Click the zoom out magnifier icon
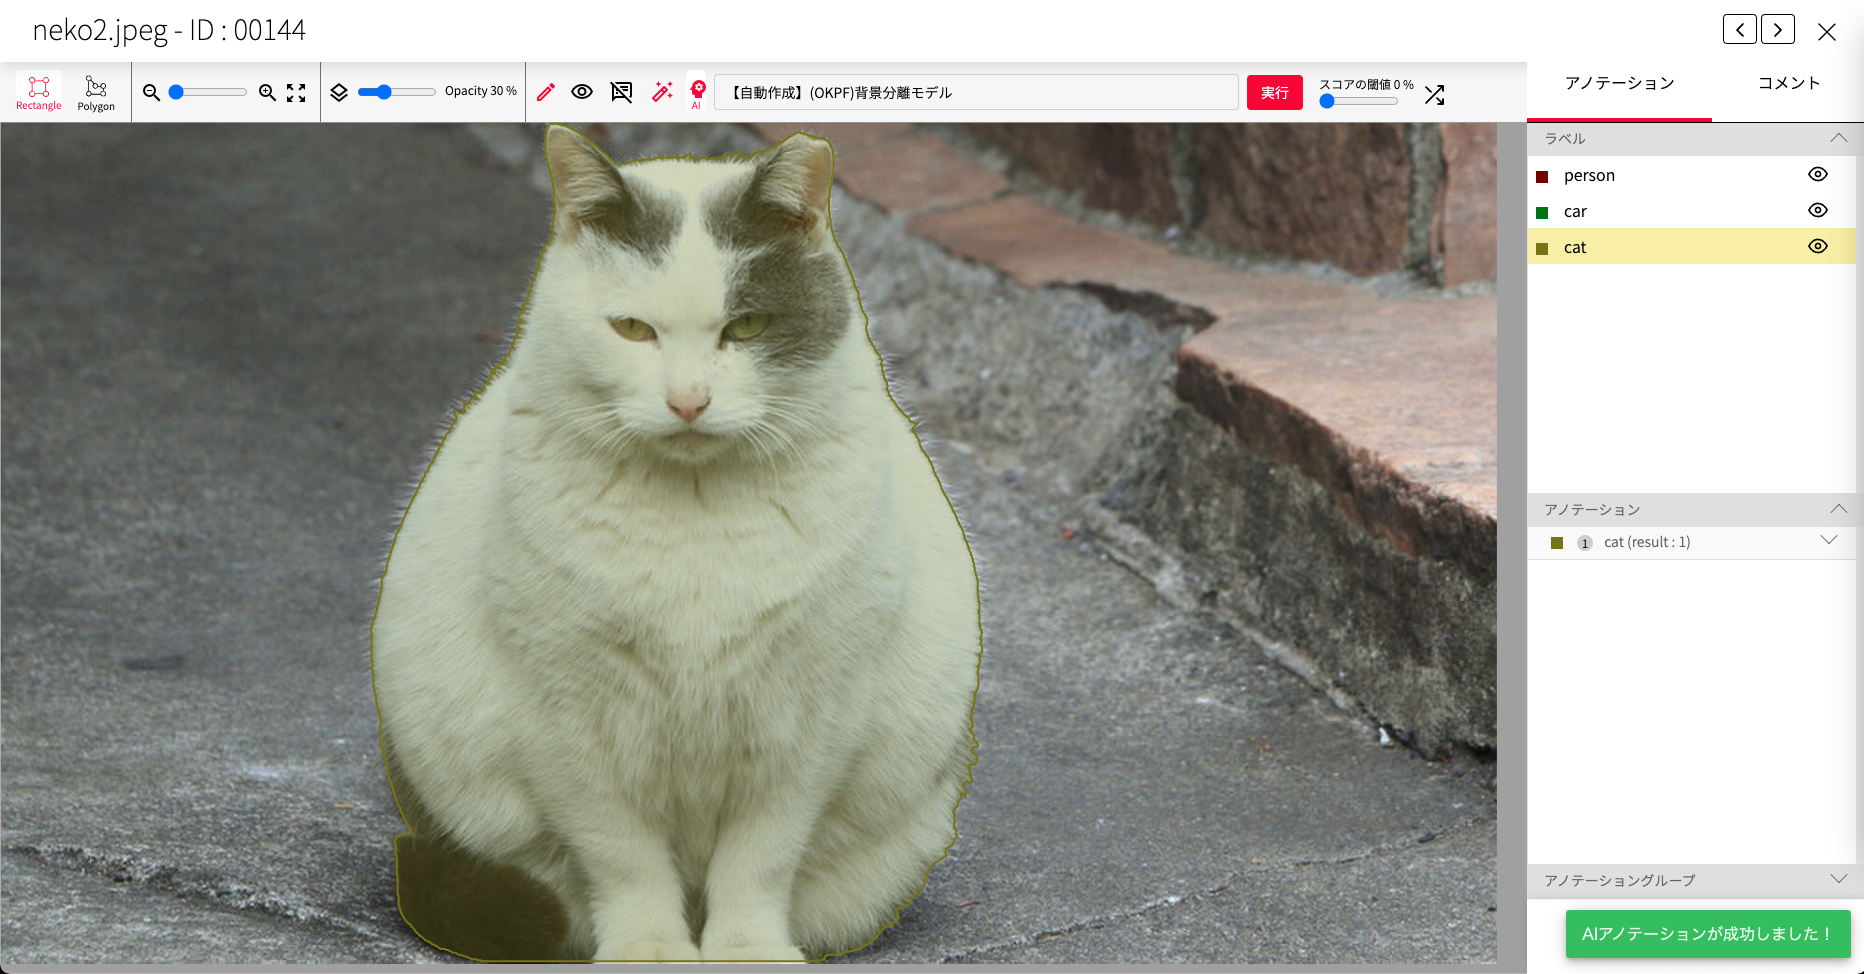The height and width of the screenshot is (974, 1864). (x=152, y=92)
